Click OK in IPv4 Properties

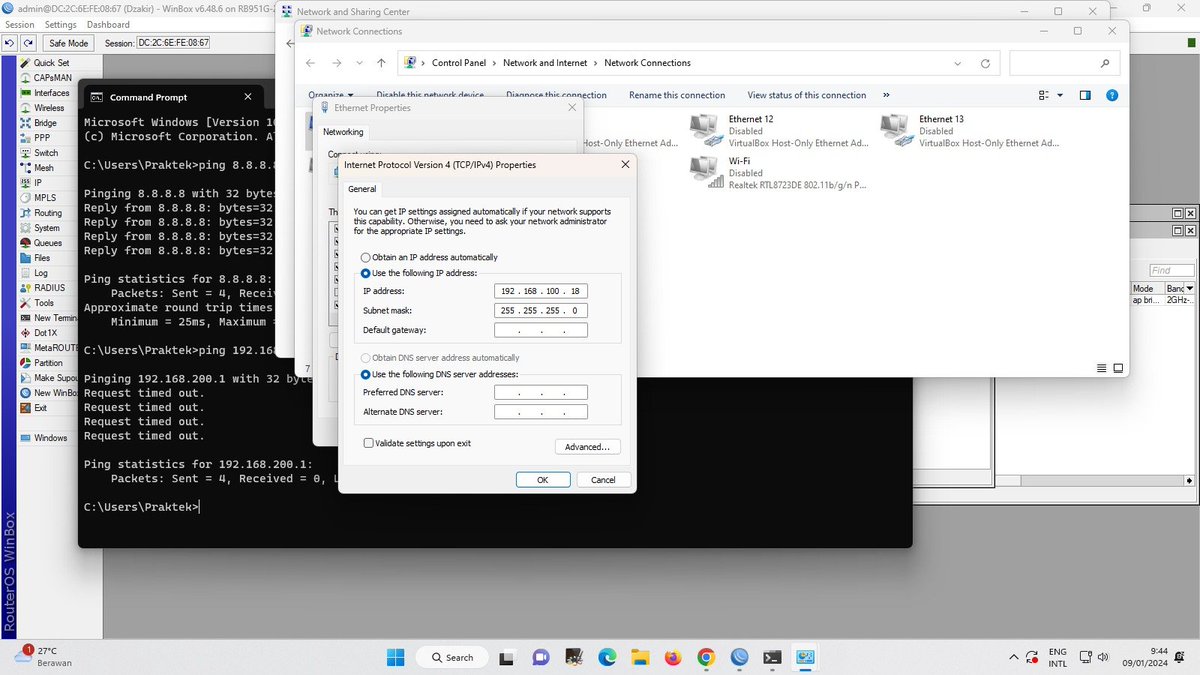tap(542, 480)
